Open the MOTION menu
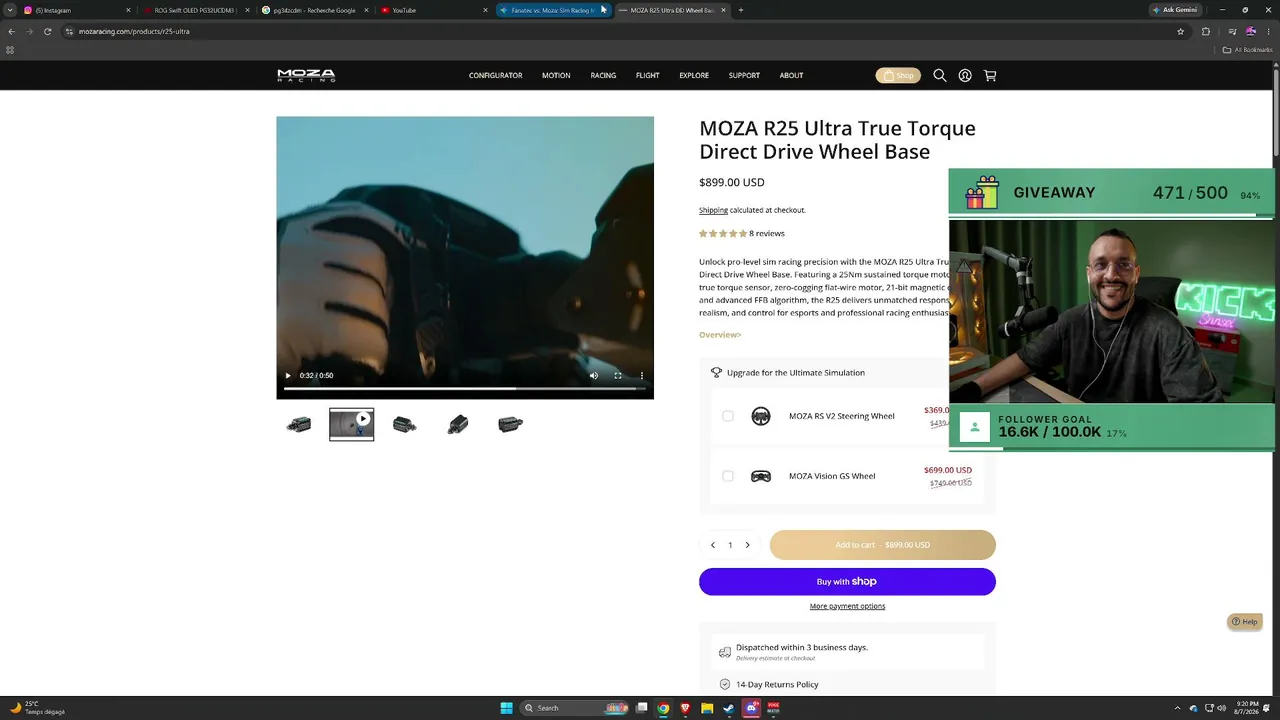1280x720 pixels. pyautogui.click(x=556, y=75)
